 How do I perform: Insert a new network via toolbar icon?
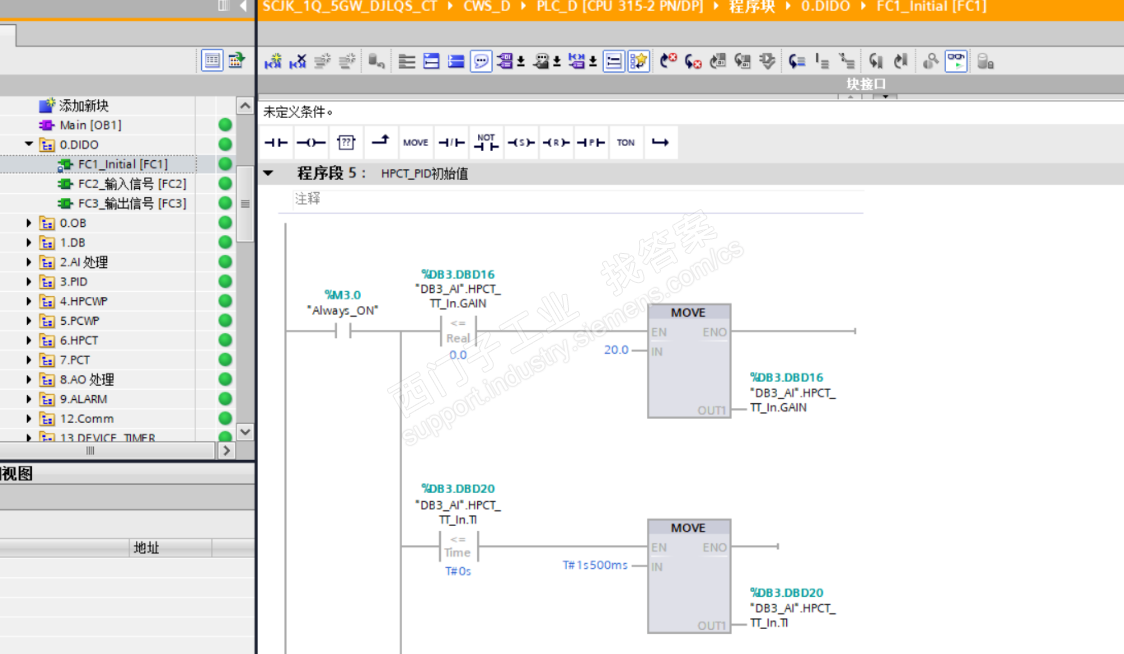[272, 62]
